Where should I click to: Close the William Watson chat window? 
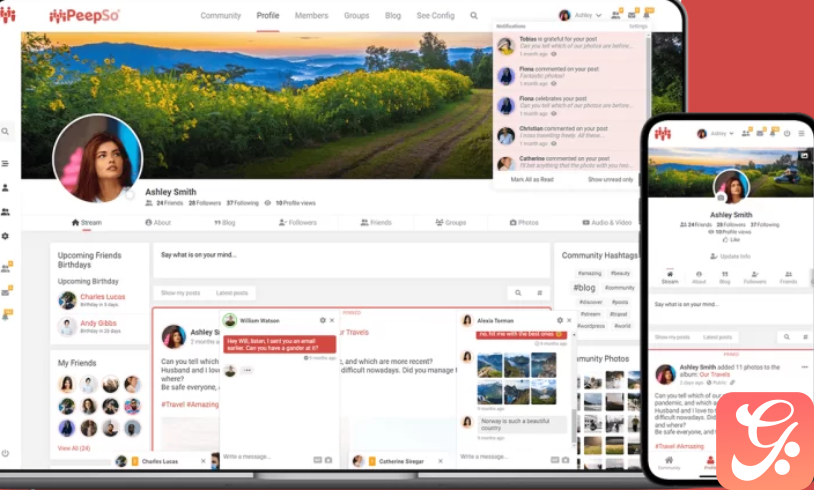click(332, 320)
